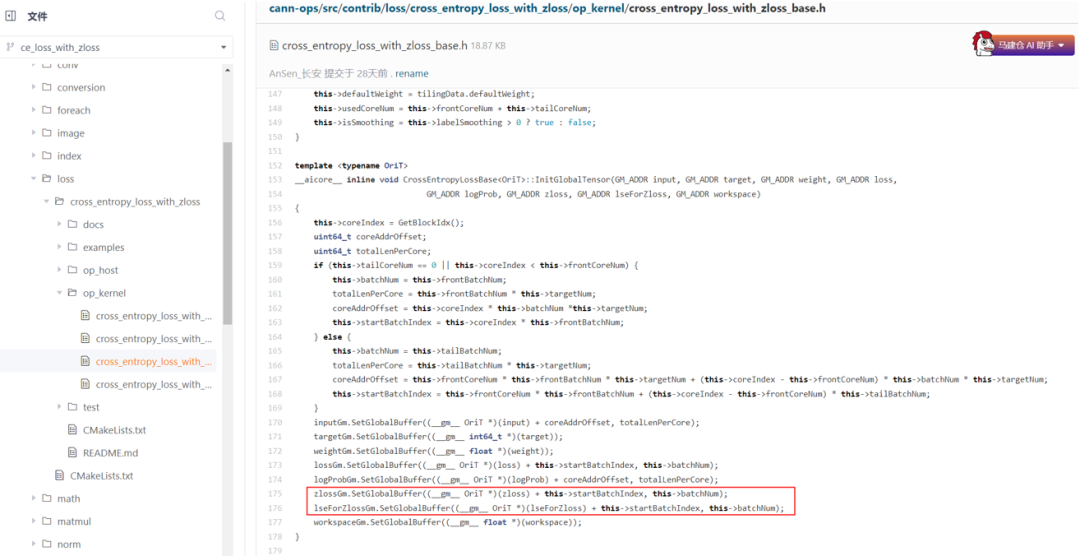The height and width of the screenshot is (556, 1080).
Task: Click author name AnSen_长安
Action: [x=295, y=74]
